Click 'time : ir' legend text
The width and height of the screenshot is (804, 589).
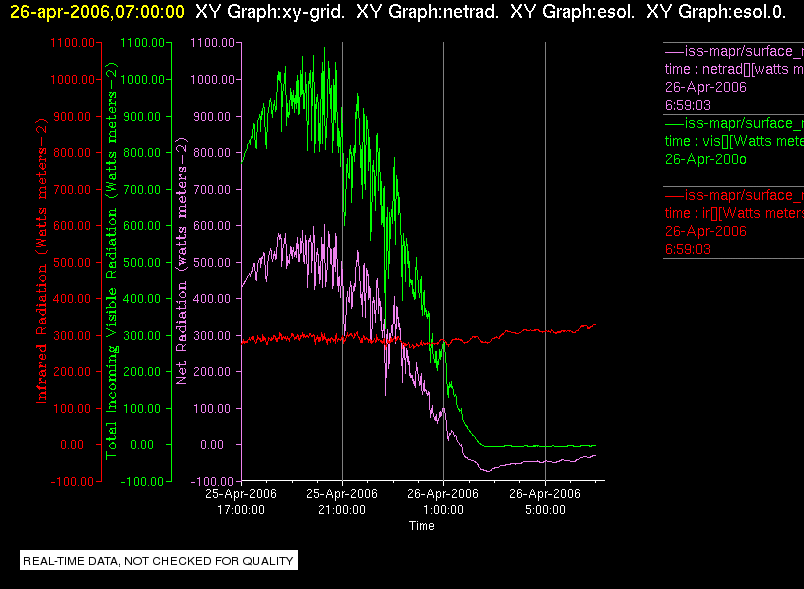point(734,213)
